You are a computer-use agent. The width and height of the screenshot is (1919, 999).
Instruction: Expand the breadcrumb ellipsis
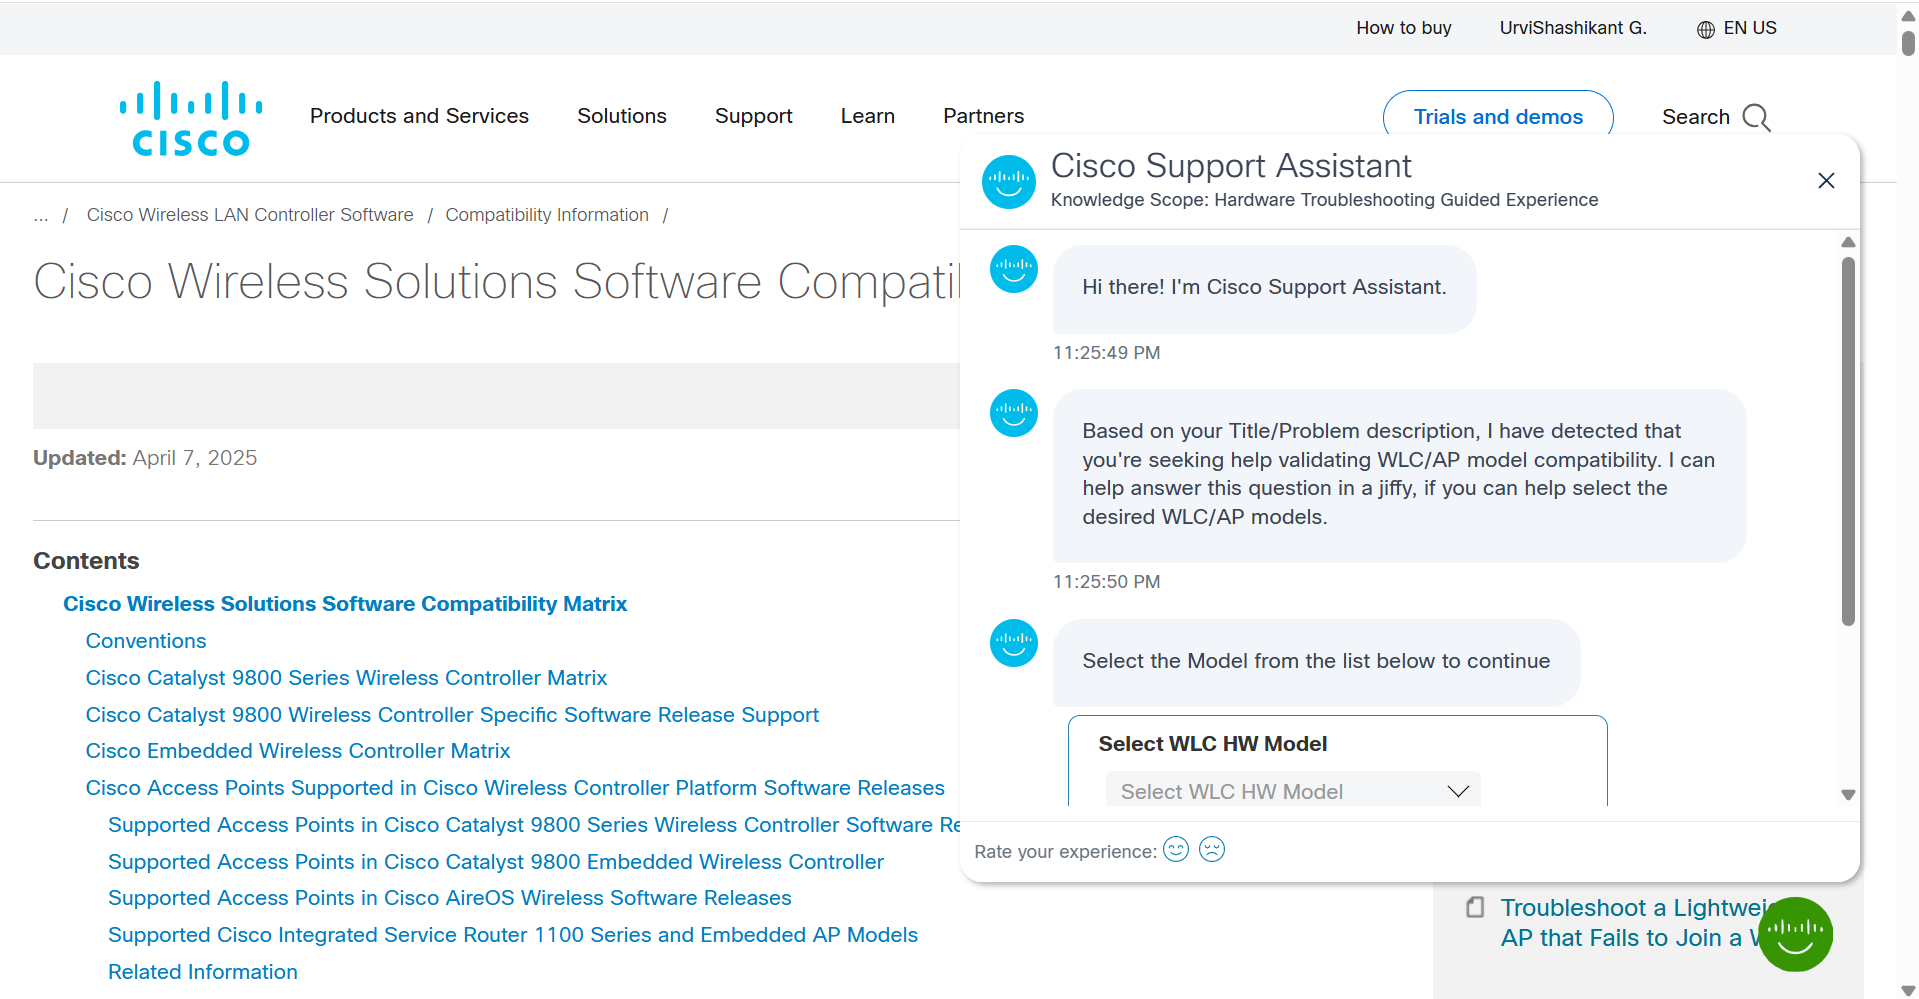(x=41, y=215)
